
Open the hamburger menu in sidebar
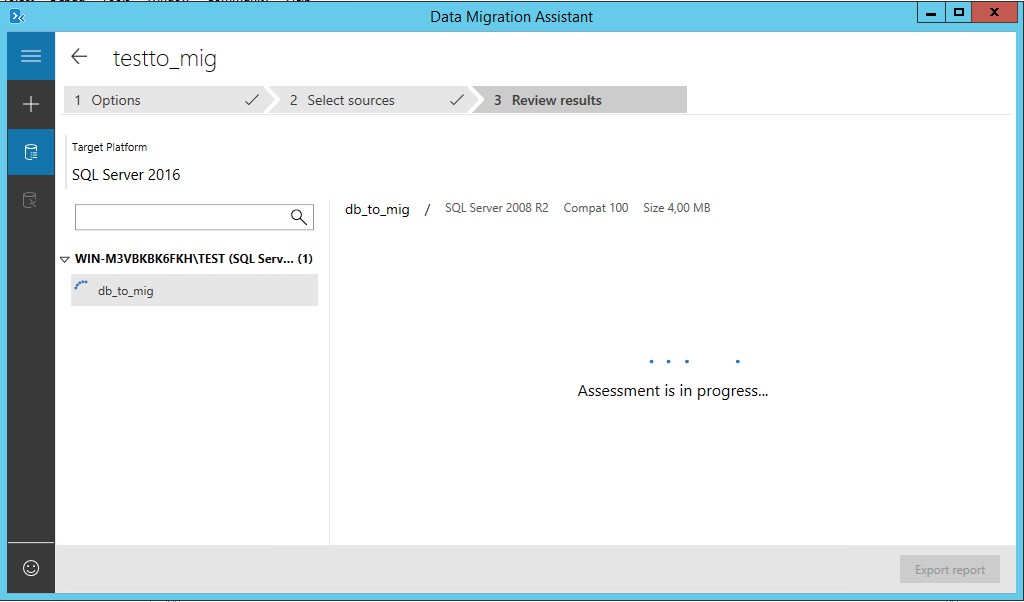31,56
